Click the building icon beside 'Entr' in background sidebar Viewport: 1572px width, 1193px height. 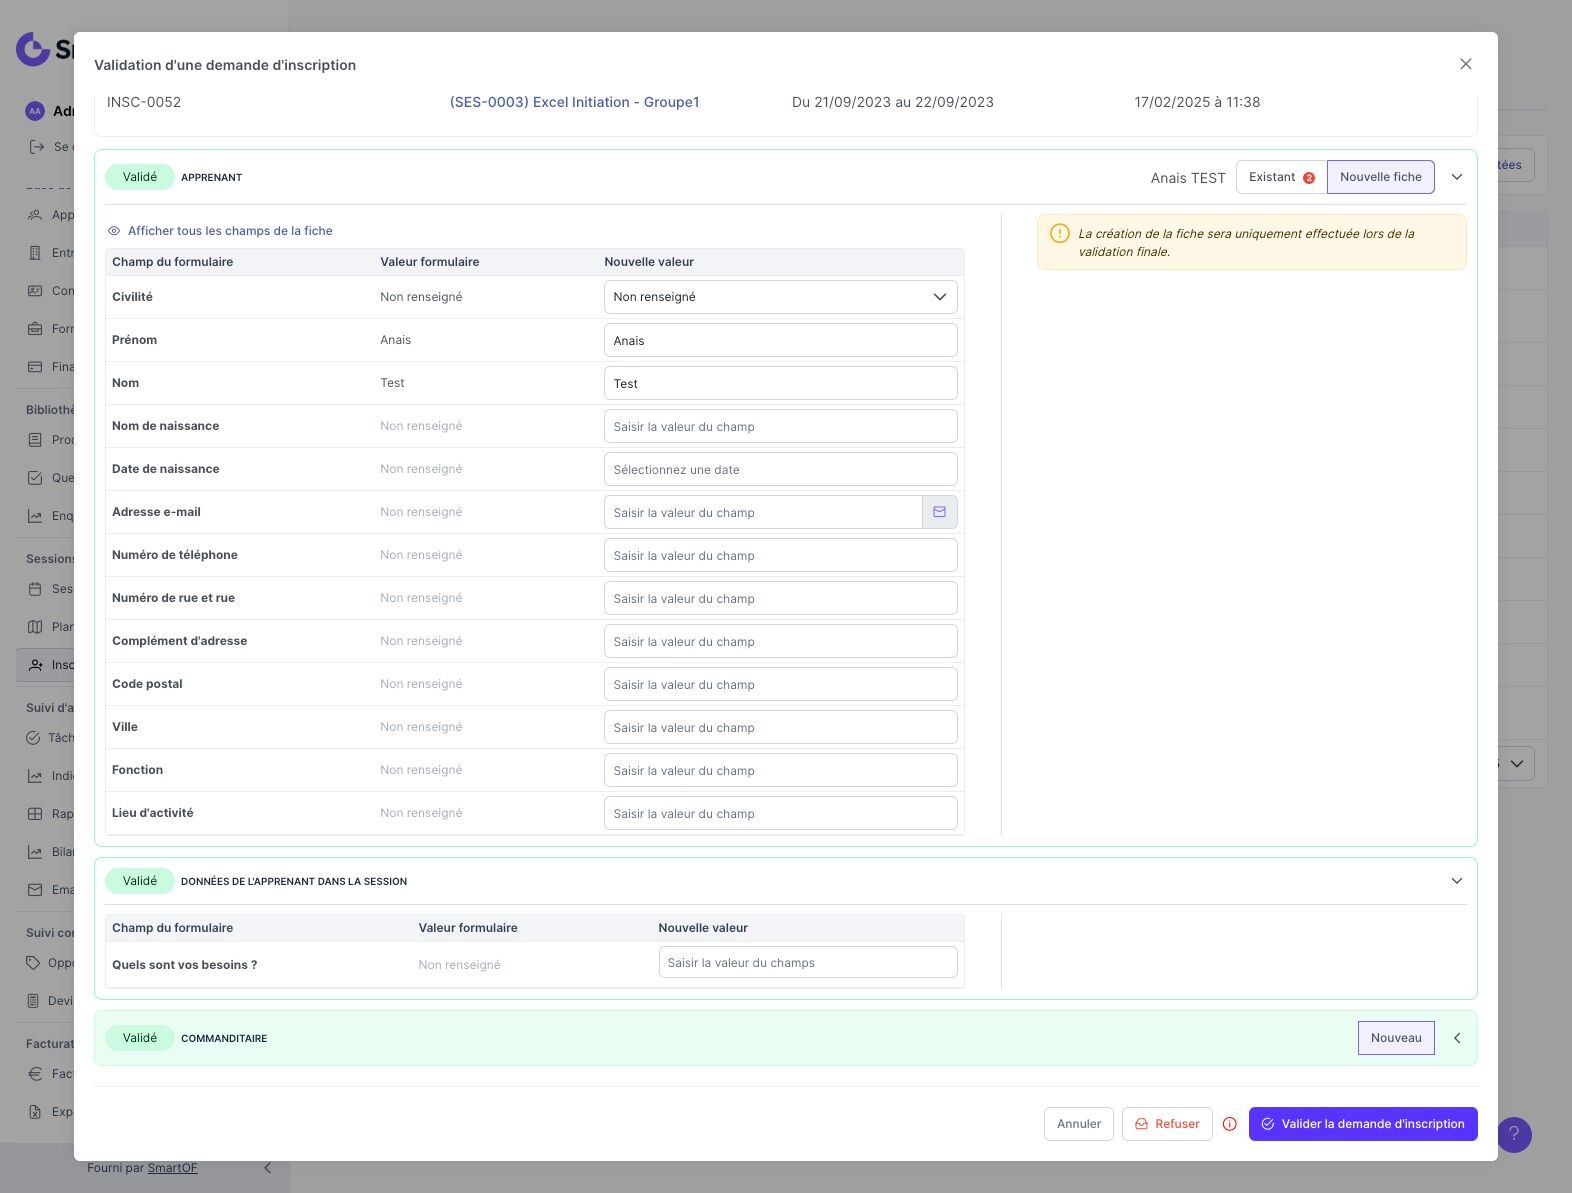(x=35, y=253)
